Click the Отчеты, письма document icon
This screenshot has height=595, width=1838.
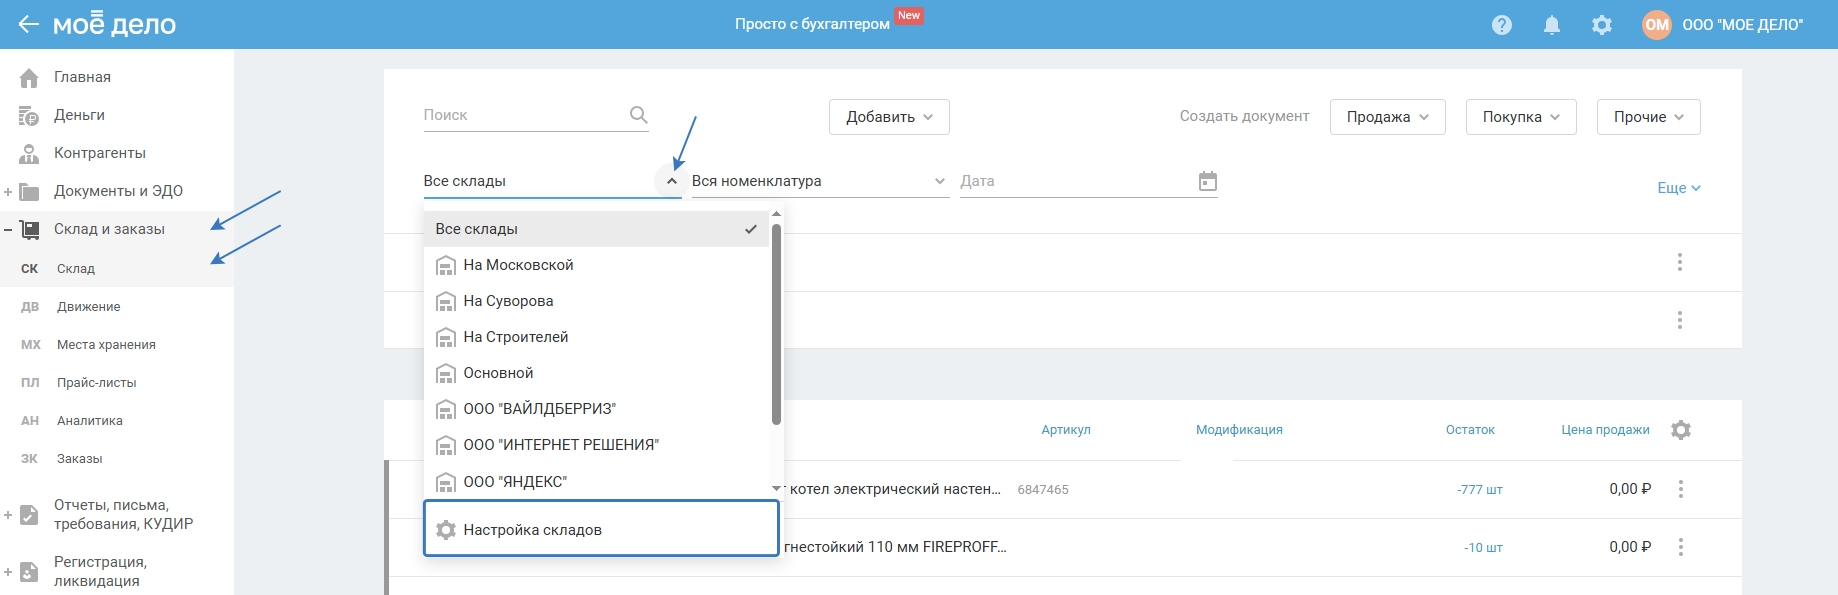click(29, 515)
